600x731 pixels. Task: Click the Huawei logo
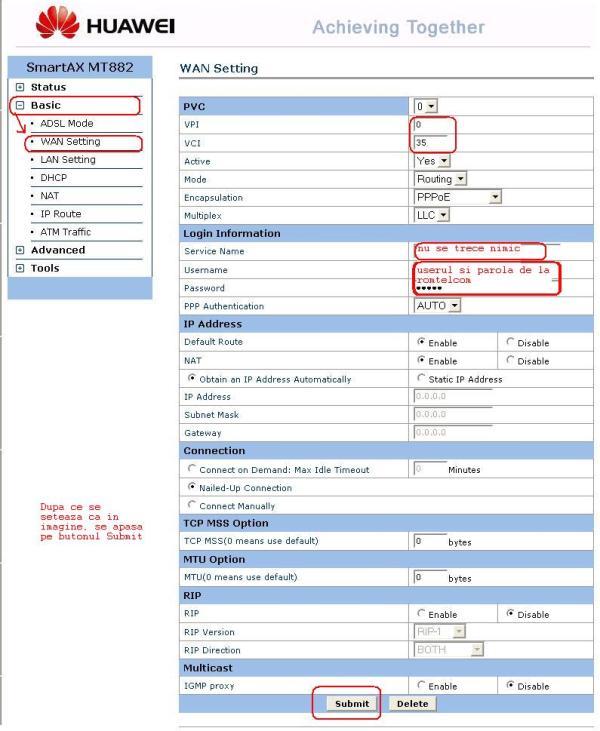coord(105,22)
